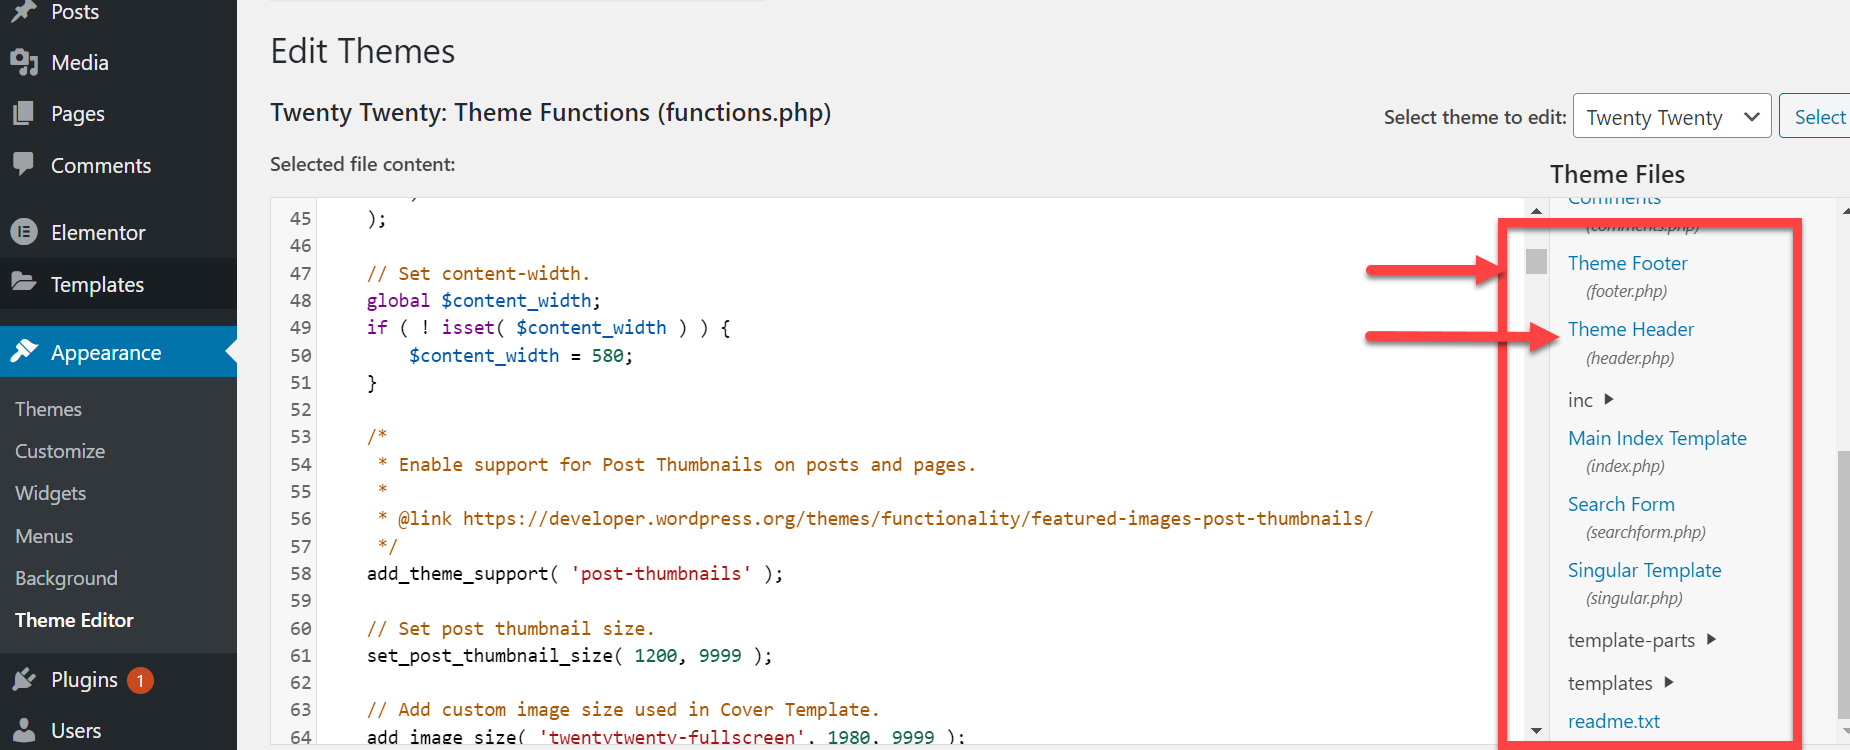Click the Comments bubble icon
Screen dimensions: 1850x750
coord(24,165)
